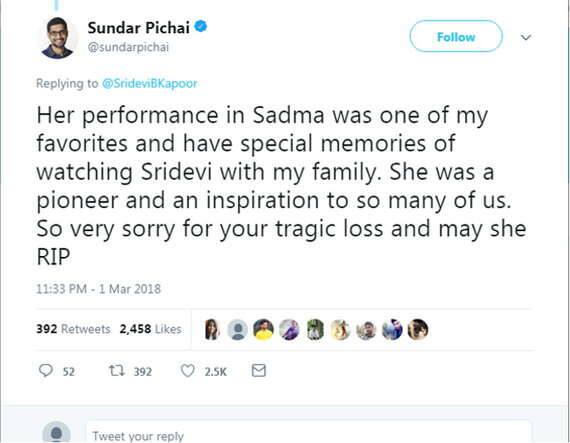The width and height of the screenshot is (570, 443).
Task: Open the 11:33 PM - 1 Mar 2018 timestamp
Action: pos(98,289)
